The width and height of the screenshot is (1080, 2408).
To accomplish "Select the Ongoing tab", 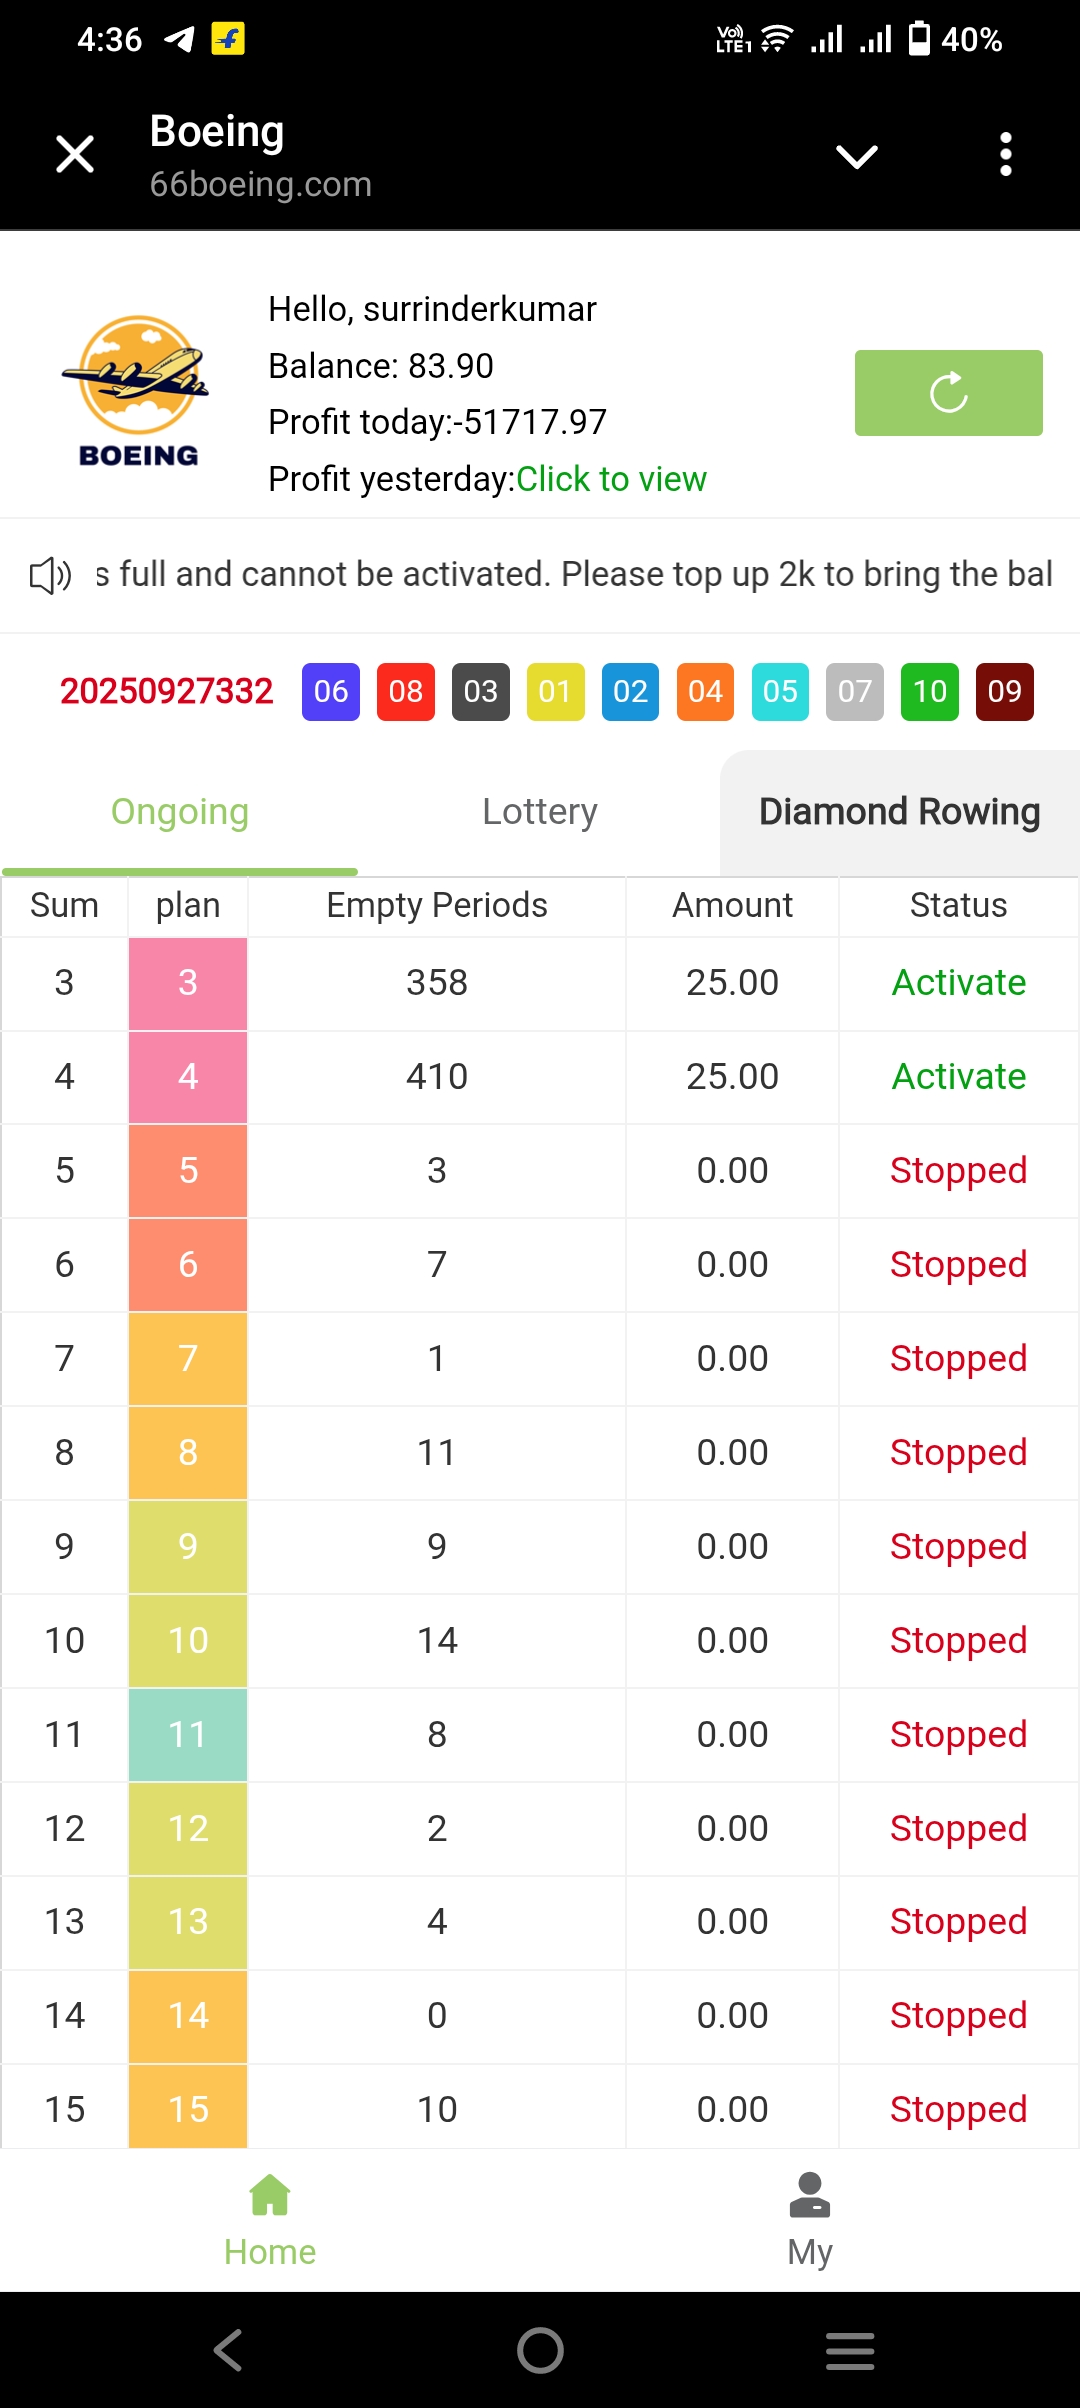I will 180,812.
